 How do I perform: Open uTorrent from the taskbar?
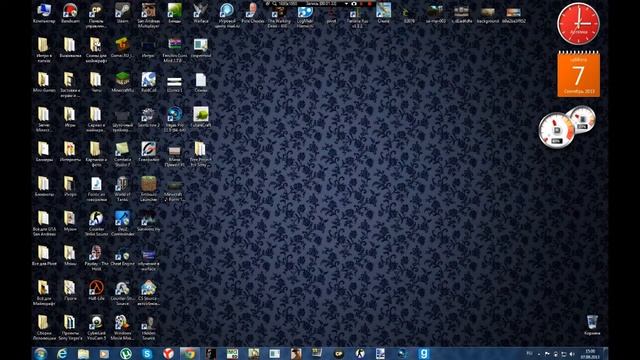click(x=126, y=353)
